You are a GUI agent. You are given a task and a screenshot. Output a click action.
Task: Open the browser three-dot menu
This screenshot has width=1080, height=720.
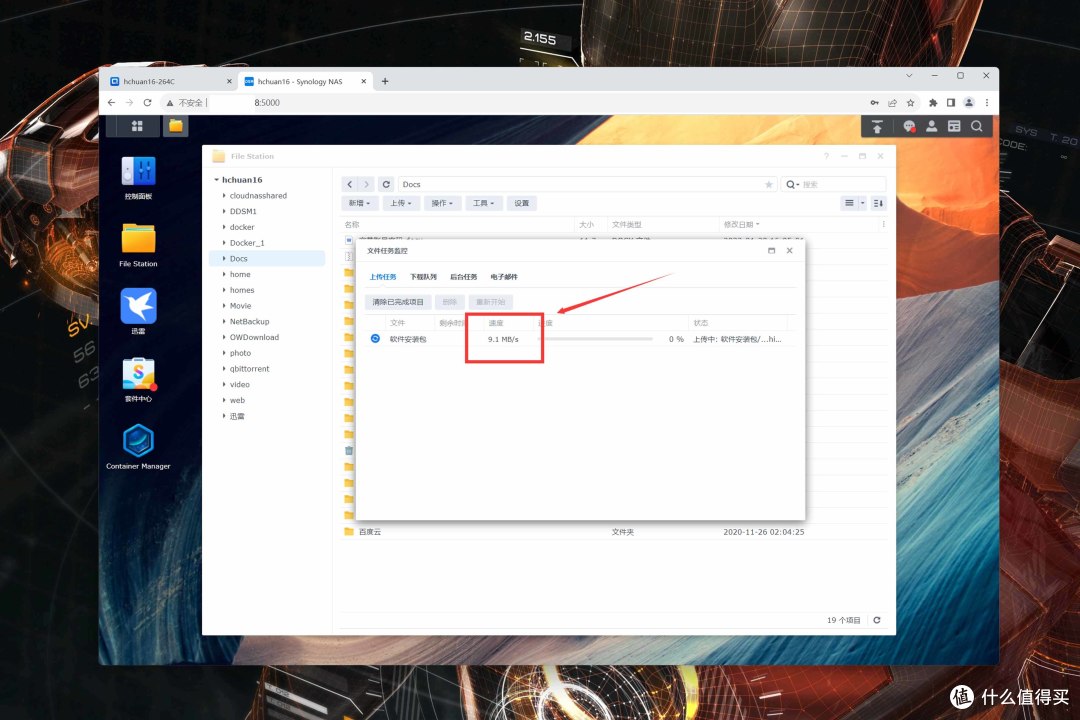point(987,103)
